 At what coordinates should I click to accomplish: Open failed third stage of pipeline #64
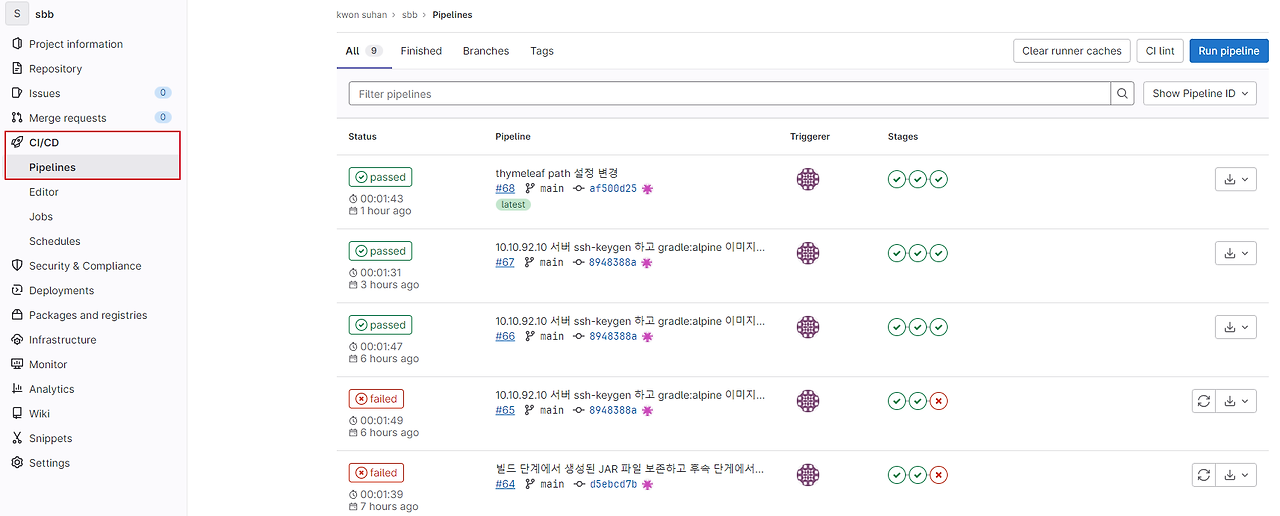tap(938, 475)
